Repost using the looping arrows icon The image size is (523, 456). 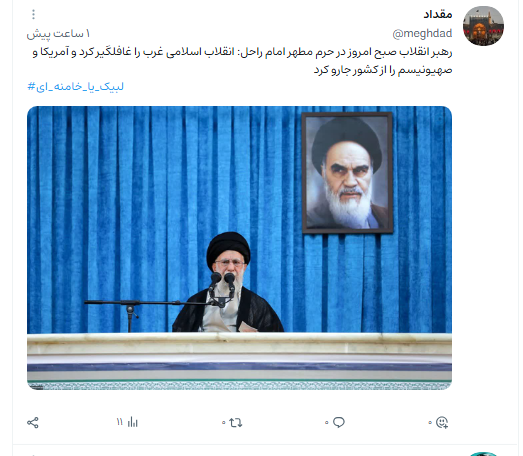click(236, 423)
